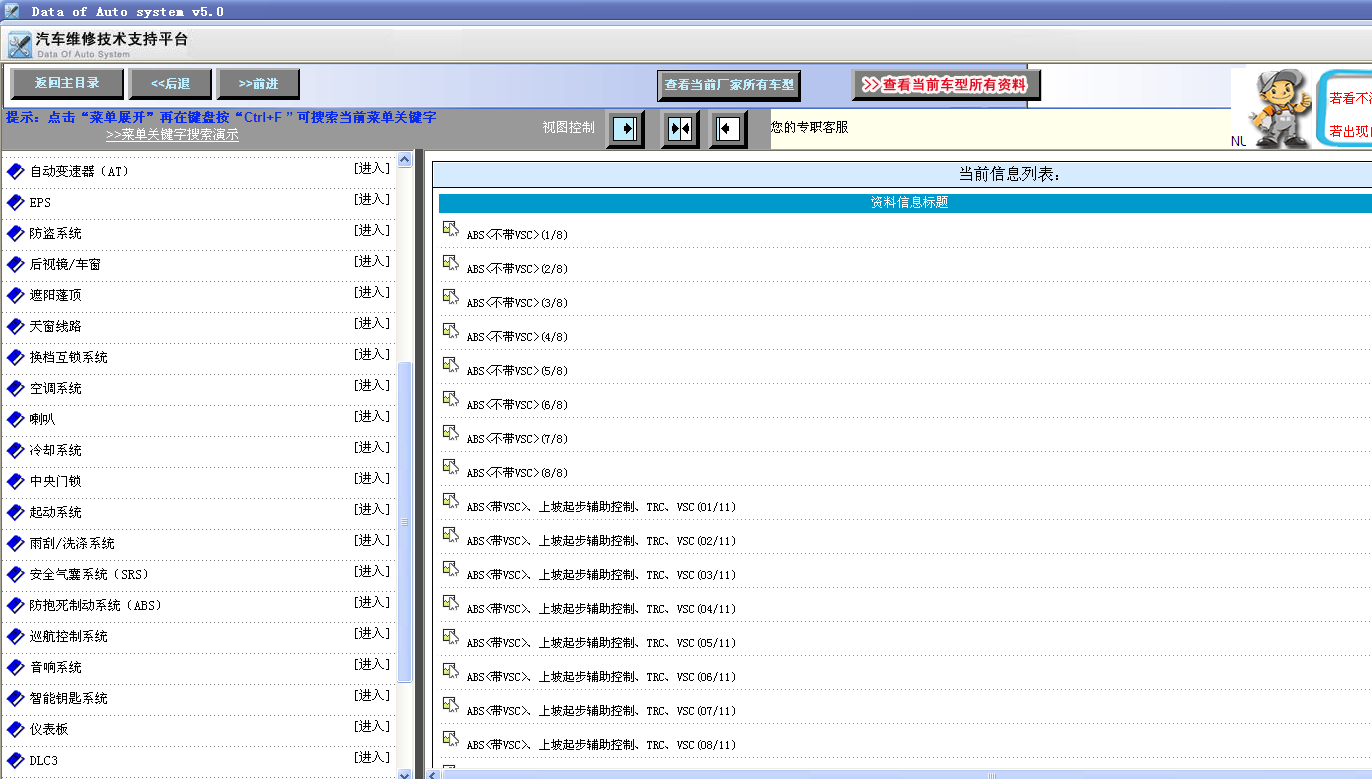Image resolution: width=1372 pixels, height=779 pixels.
Task: Click the book icon beside 遮阳蓬顶
Action: tap(15, 295)
